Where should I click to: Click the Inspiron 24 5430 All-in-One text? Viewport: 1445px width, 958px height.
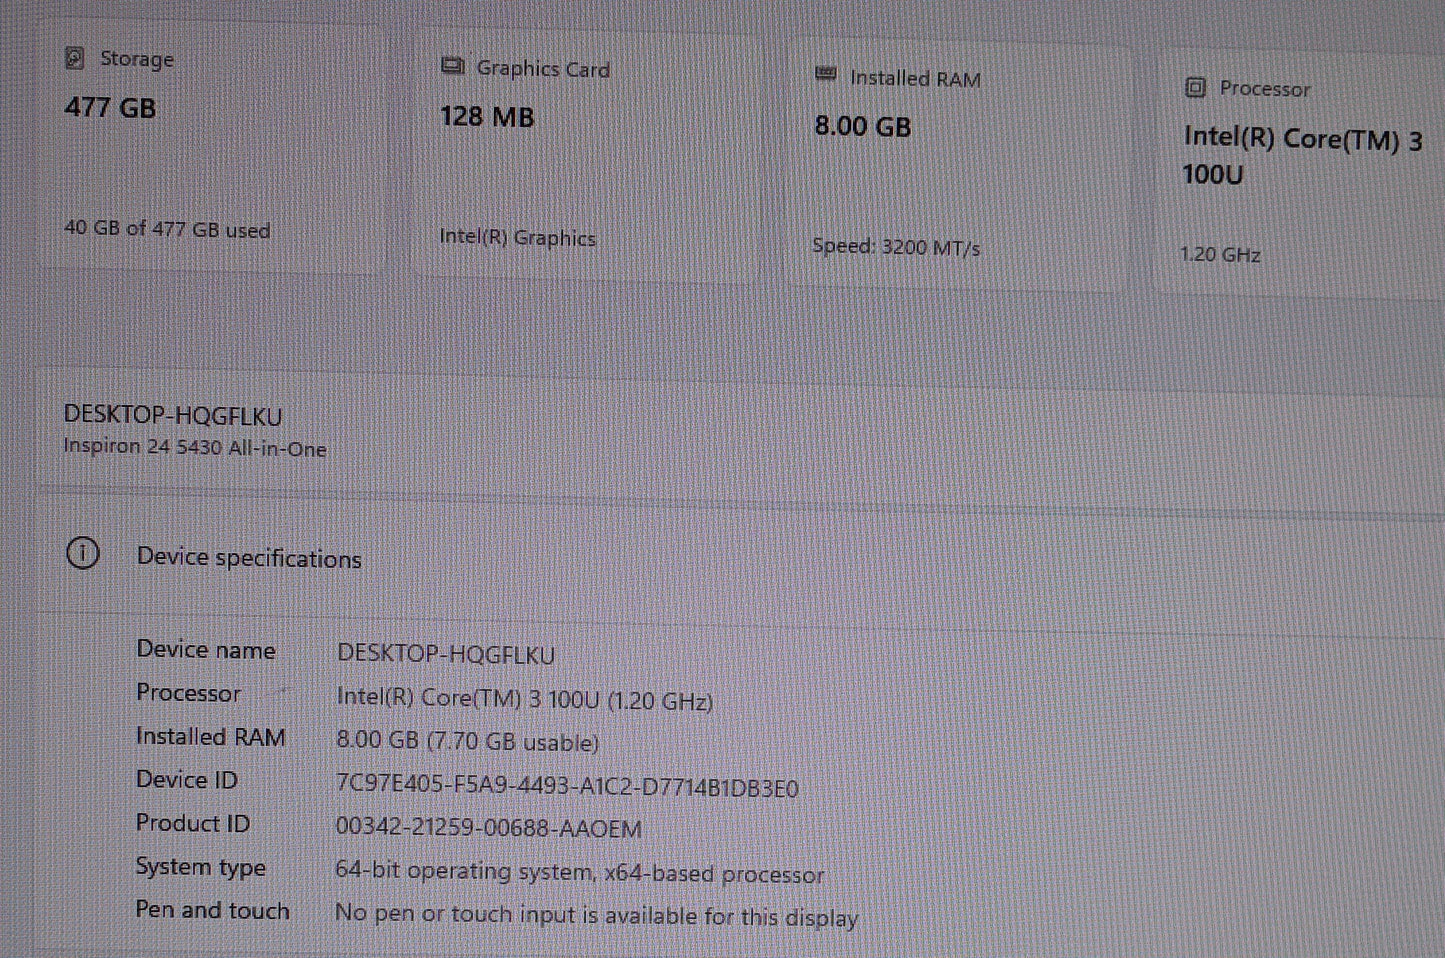[x=195, y=448]
